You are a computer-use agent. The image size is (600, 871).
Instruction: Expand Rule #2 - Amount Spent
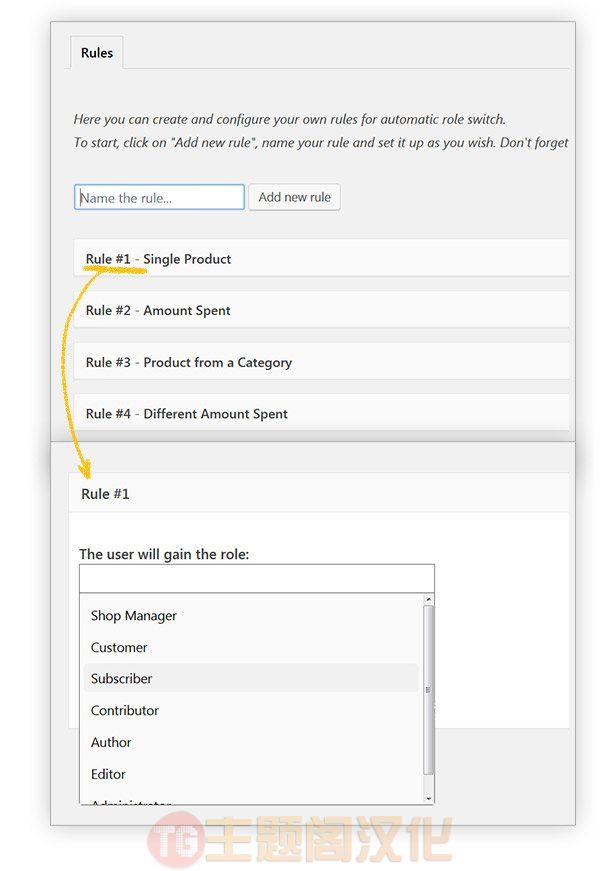322,310
